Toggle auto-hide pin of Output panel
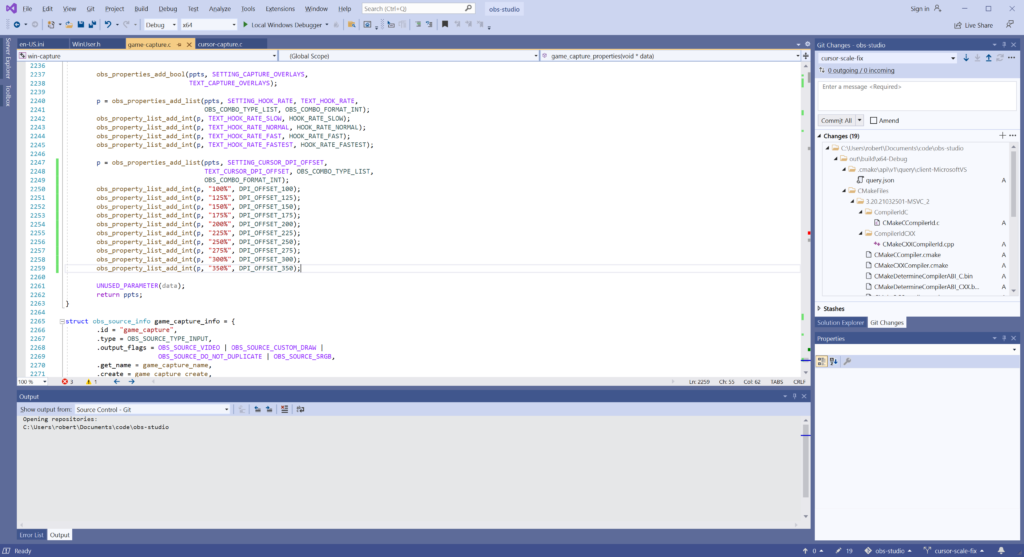Image resolution: width=1024 pixels, height=557 pixels. click(x=794, y=396)
